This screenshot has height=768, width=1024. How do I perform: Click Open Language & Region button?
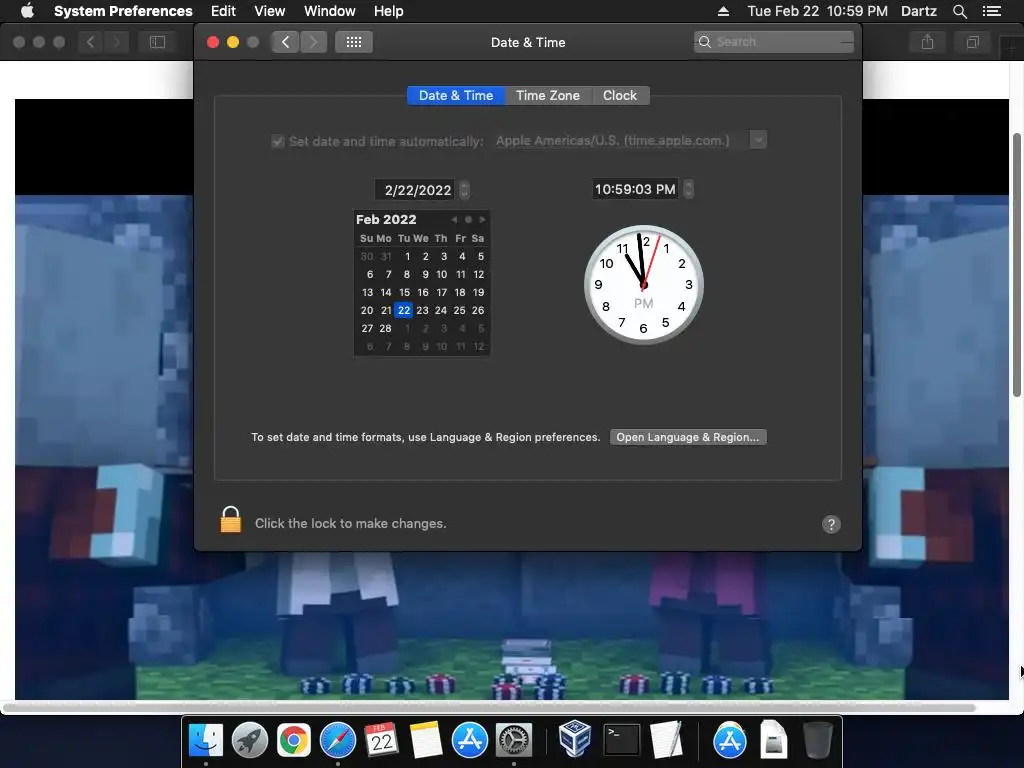(688, 437)
